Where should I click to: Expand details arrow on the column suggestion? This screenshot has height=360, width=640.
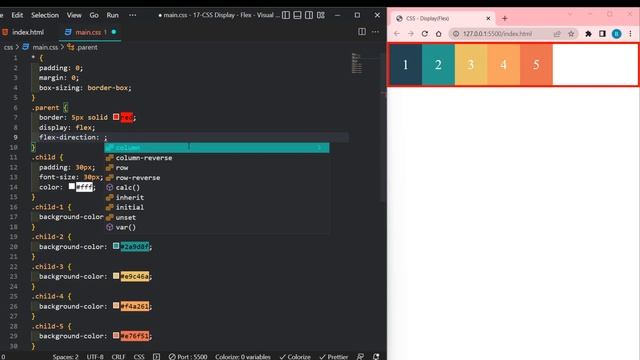coord(320,148)
